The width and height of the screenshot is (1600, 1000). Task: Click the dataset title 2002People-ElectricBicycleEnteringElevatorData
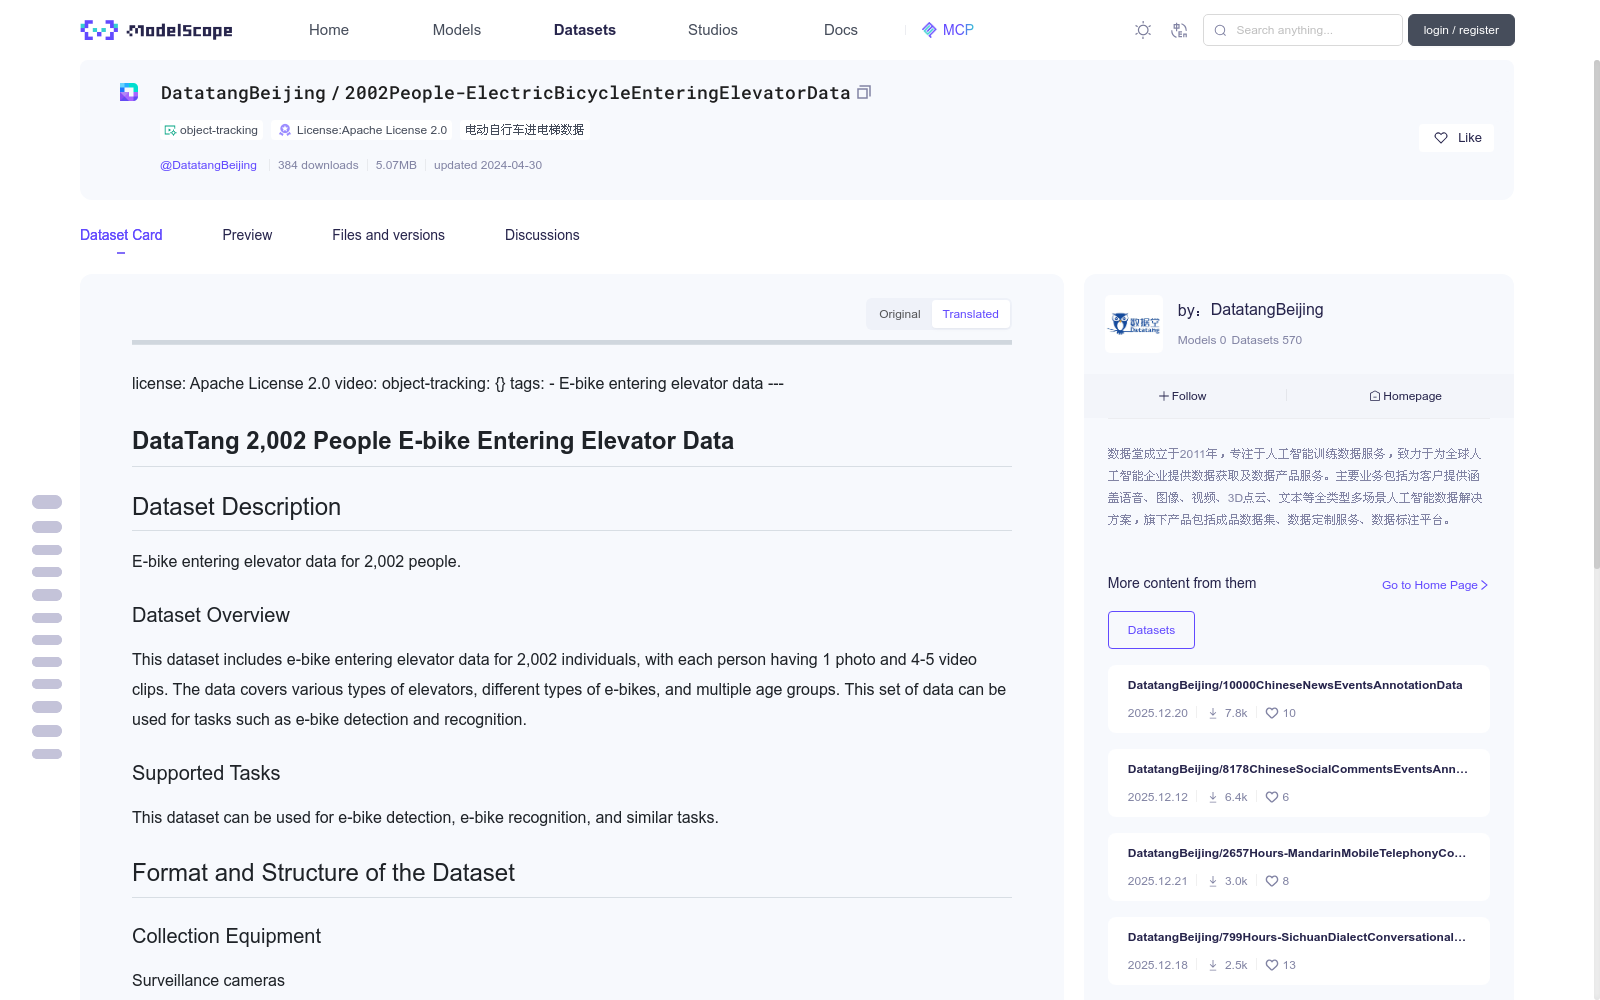tap(597, 93)
